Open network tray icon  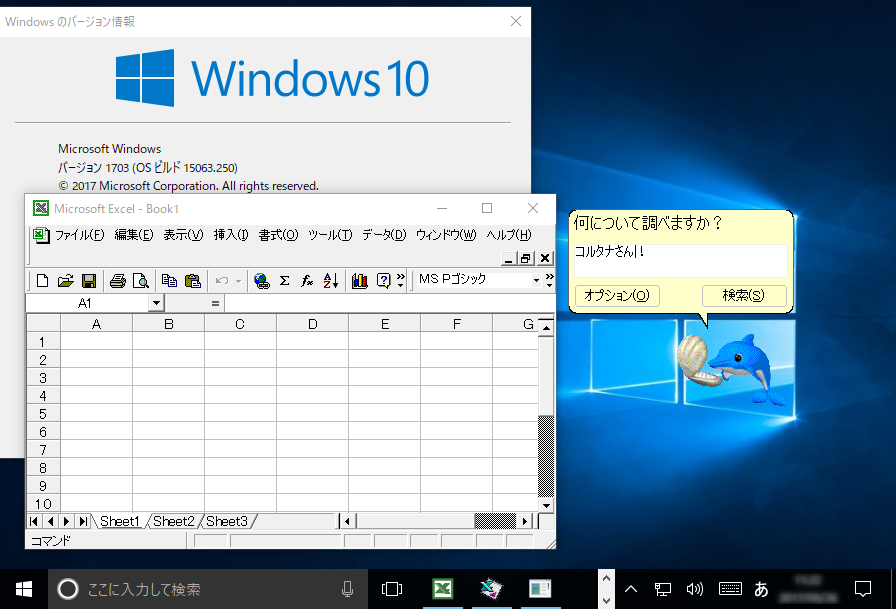point(663,589)
